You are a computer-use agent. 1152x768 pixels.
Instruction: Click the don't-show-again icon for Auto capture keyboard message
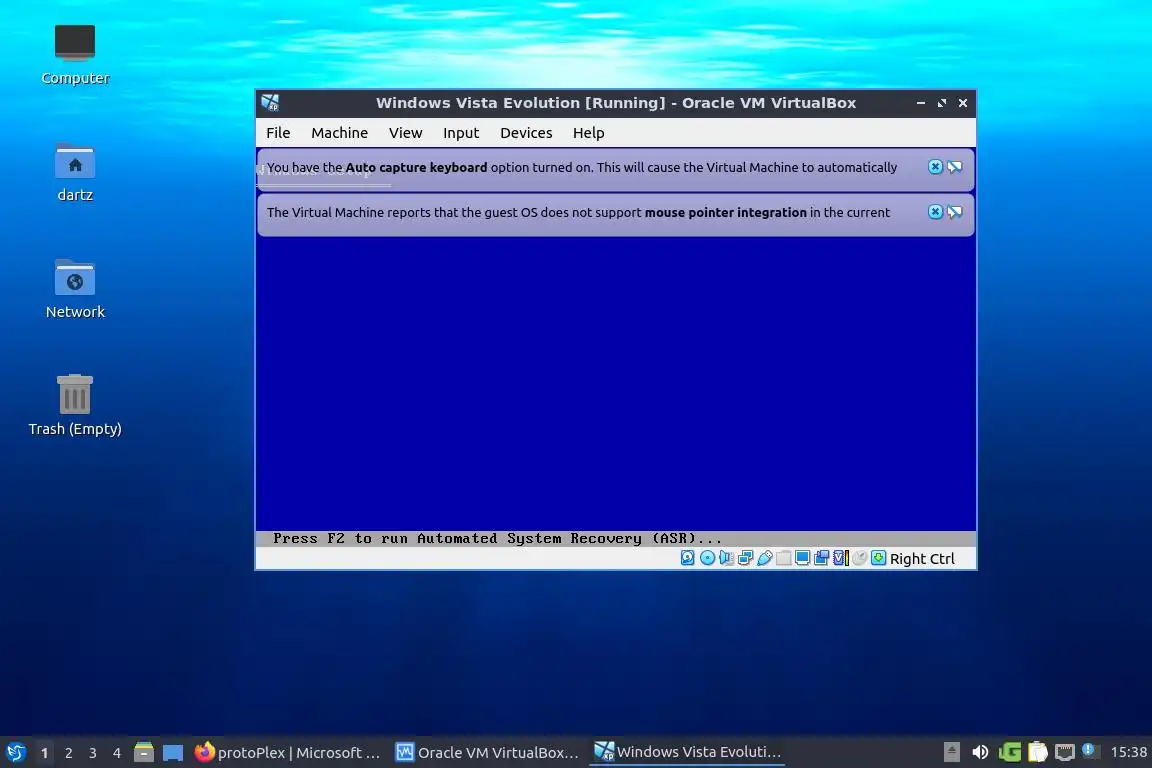955,167
